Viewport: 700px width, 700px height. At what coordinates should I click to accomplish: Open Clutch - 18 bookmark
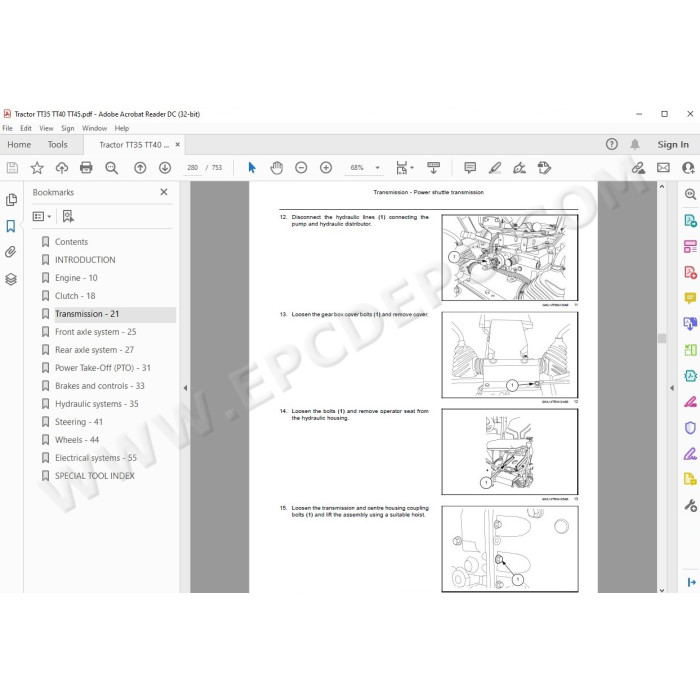(75, 296)
